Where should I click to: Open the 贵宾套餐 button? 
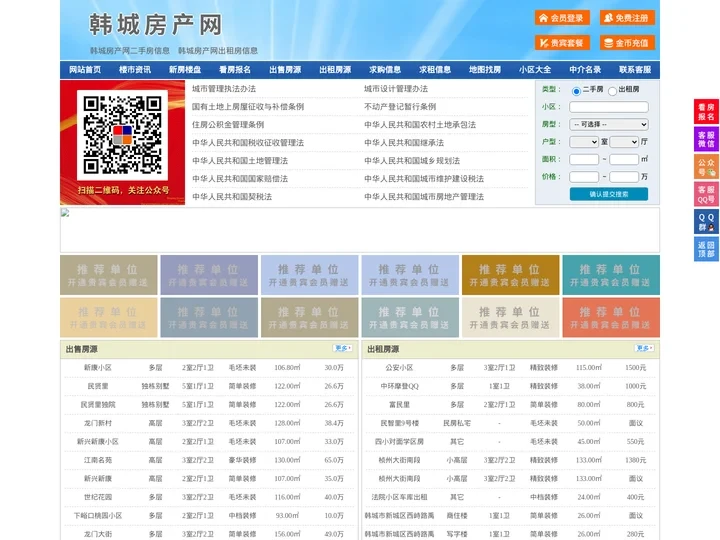click(562, 43)
